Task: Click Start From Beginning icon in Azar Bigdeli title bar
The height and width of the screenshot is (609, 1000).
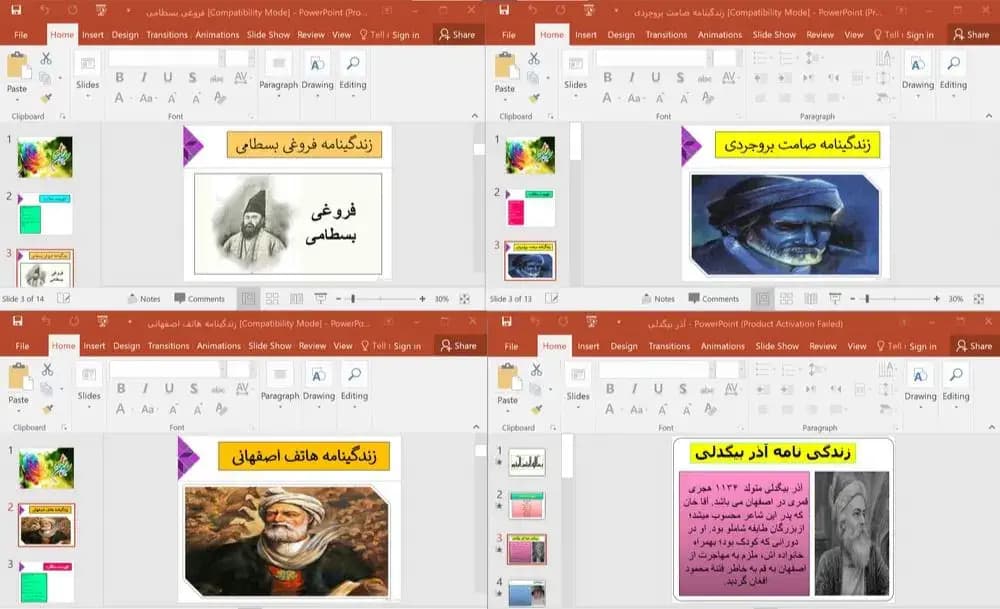Action: click(x=592, y=322)
